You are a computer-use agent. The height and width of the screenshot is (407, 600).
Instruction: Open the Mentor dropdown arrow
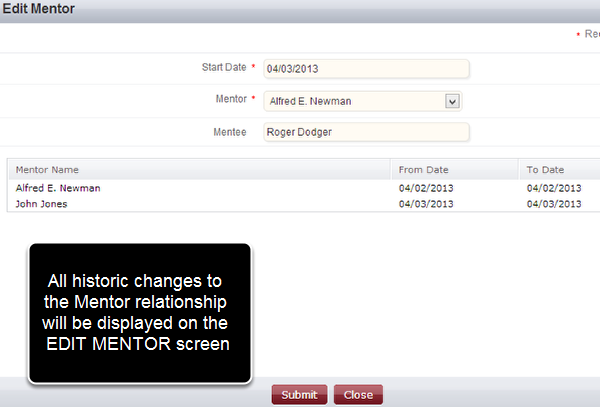tap(452, 101)
